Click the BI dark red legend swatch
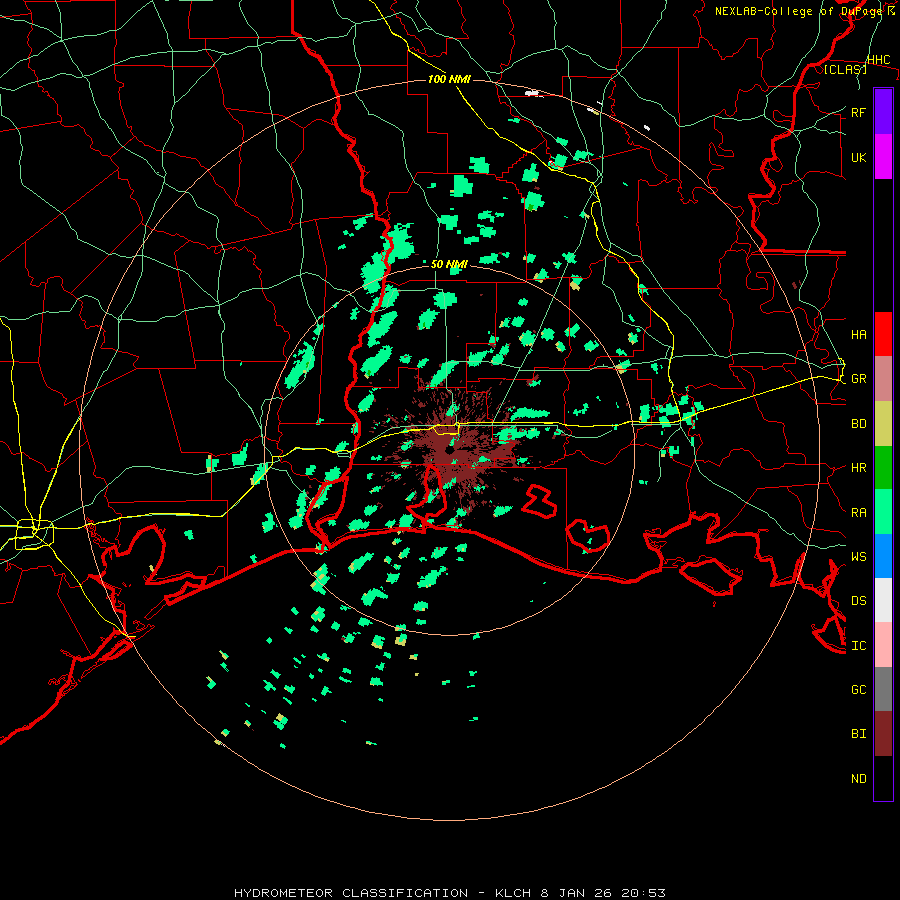Screen dimensions: 900x900 point(883,734)
